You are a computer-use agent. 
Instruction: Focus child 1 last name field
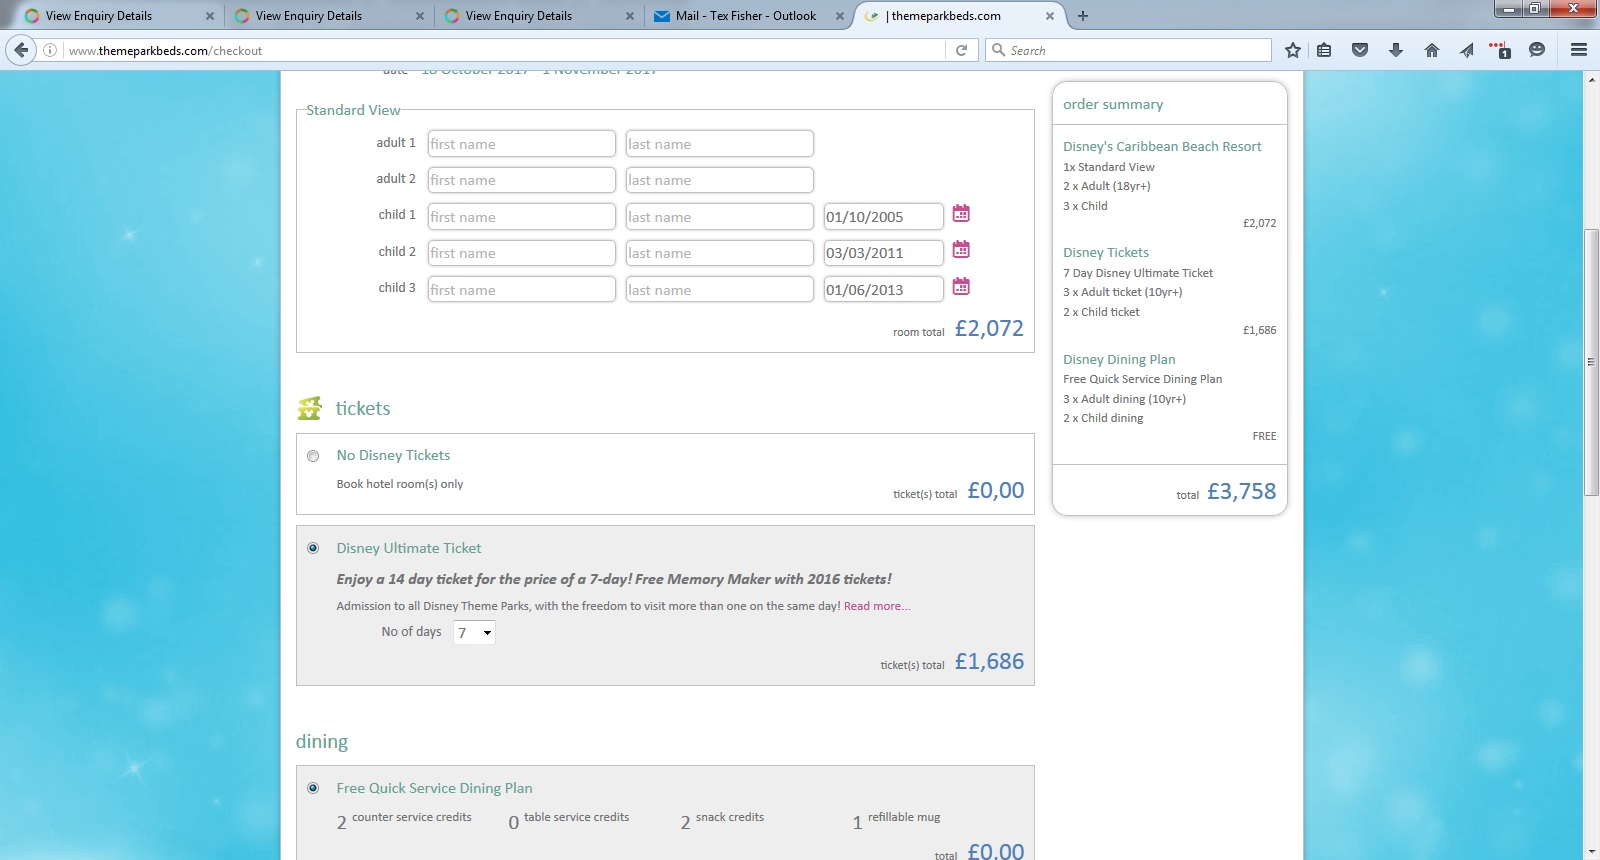tap(719, 217)
